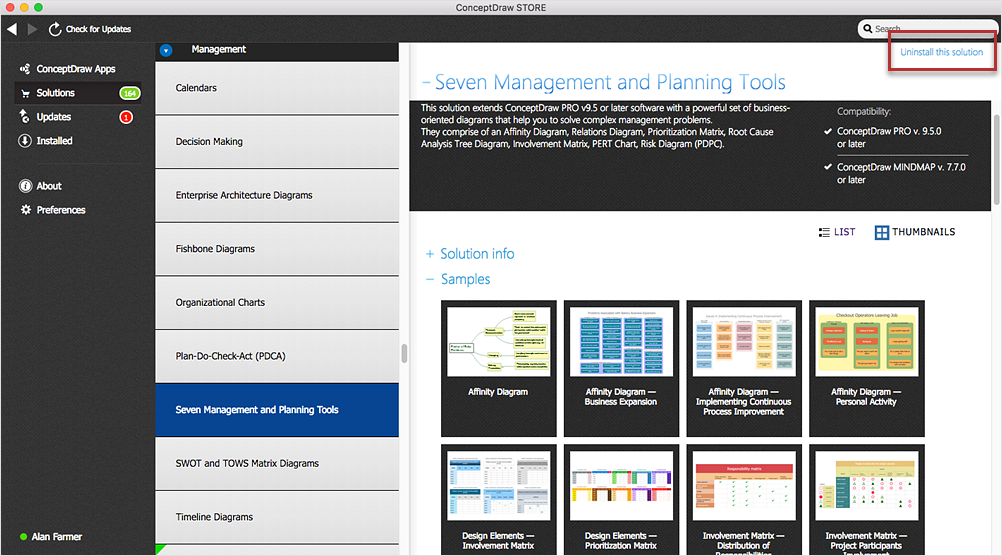Click the search magnifier icon

[867, 29]
